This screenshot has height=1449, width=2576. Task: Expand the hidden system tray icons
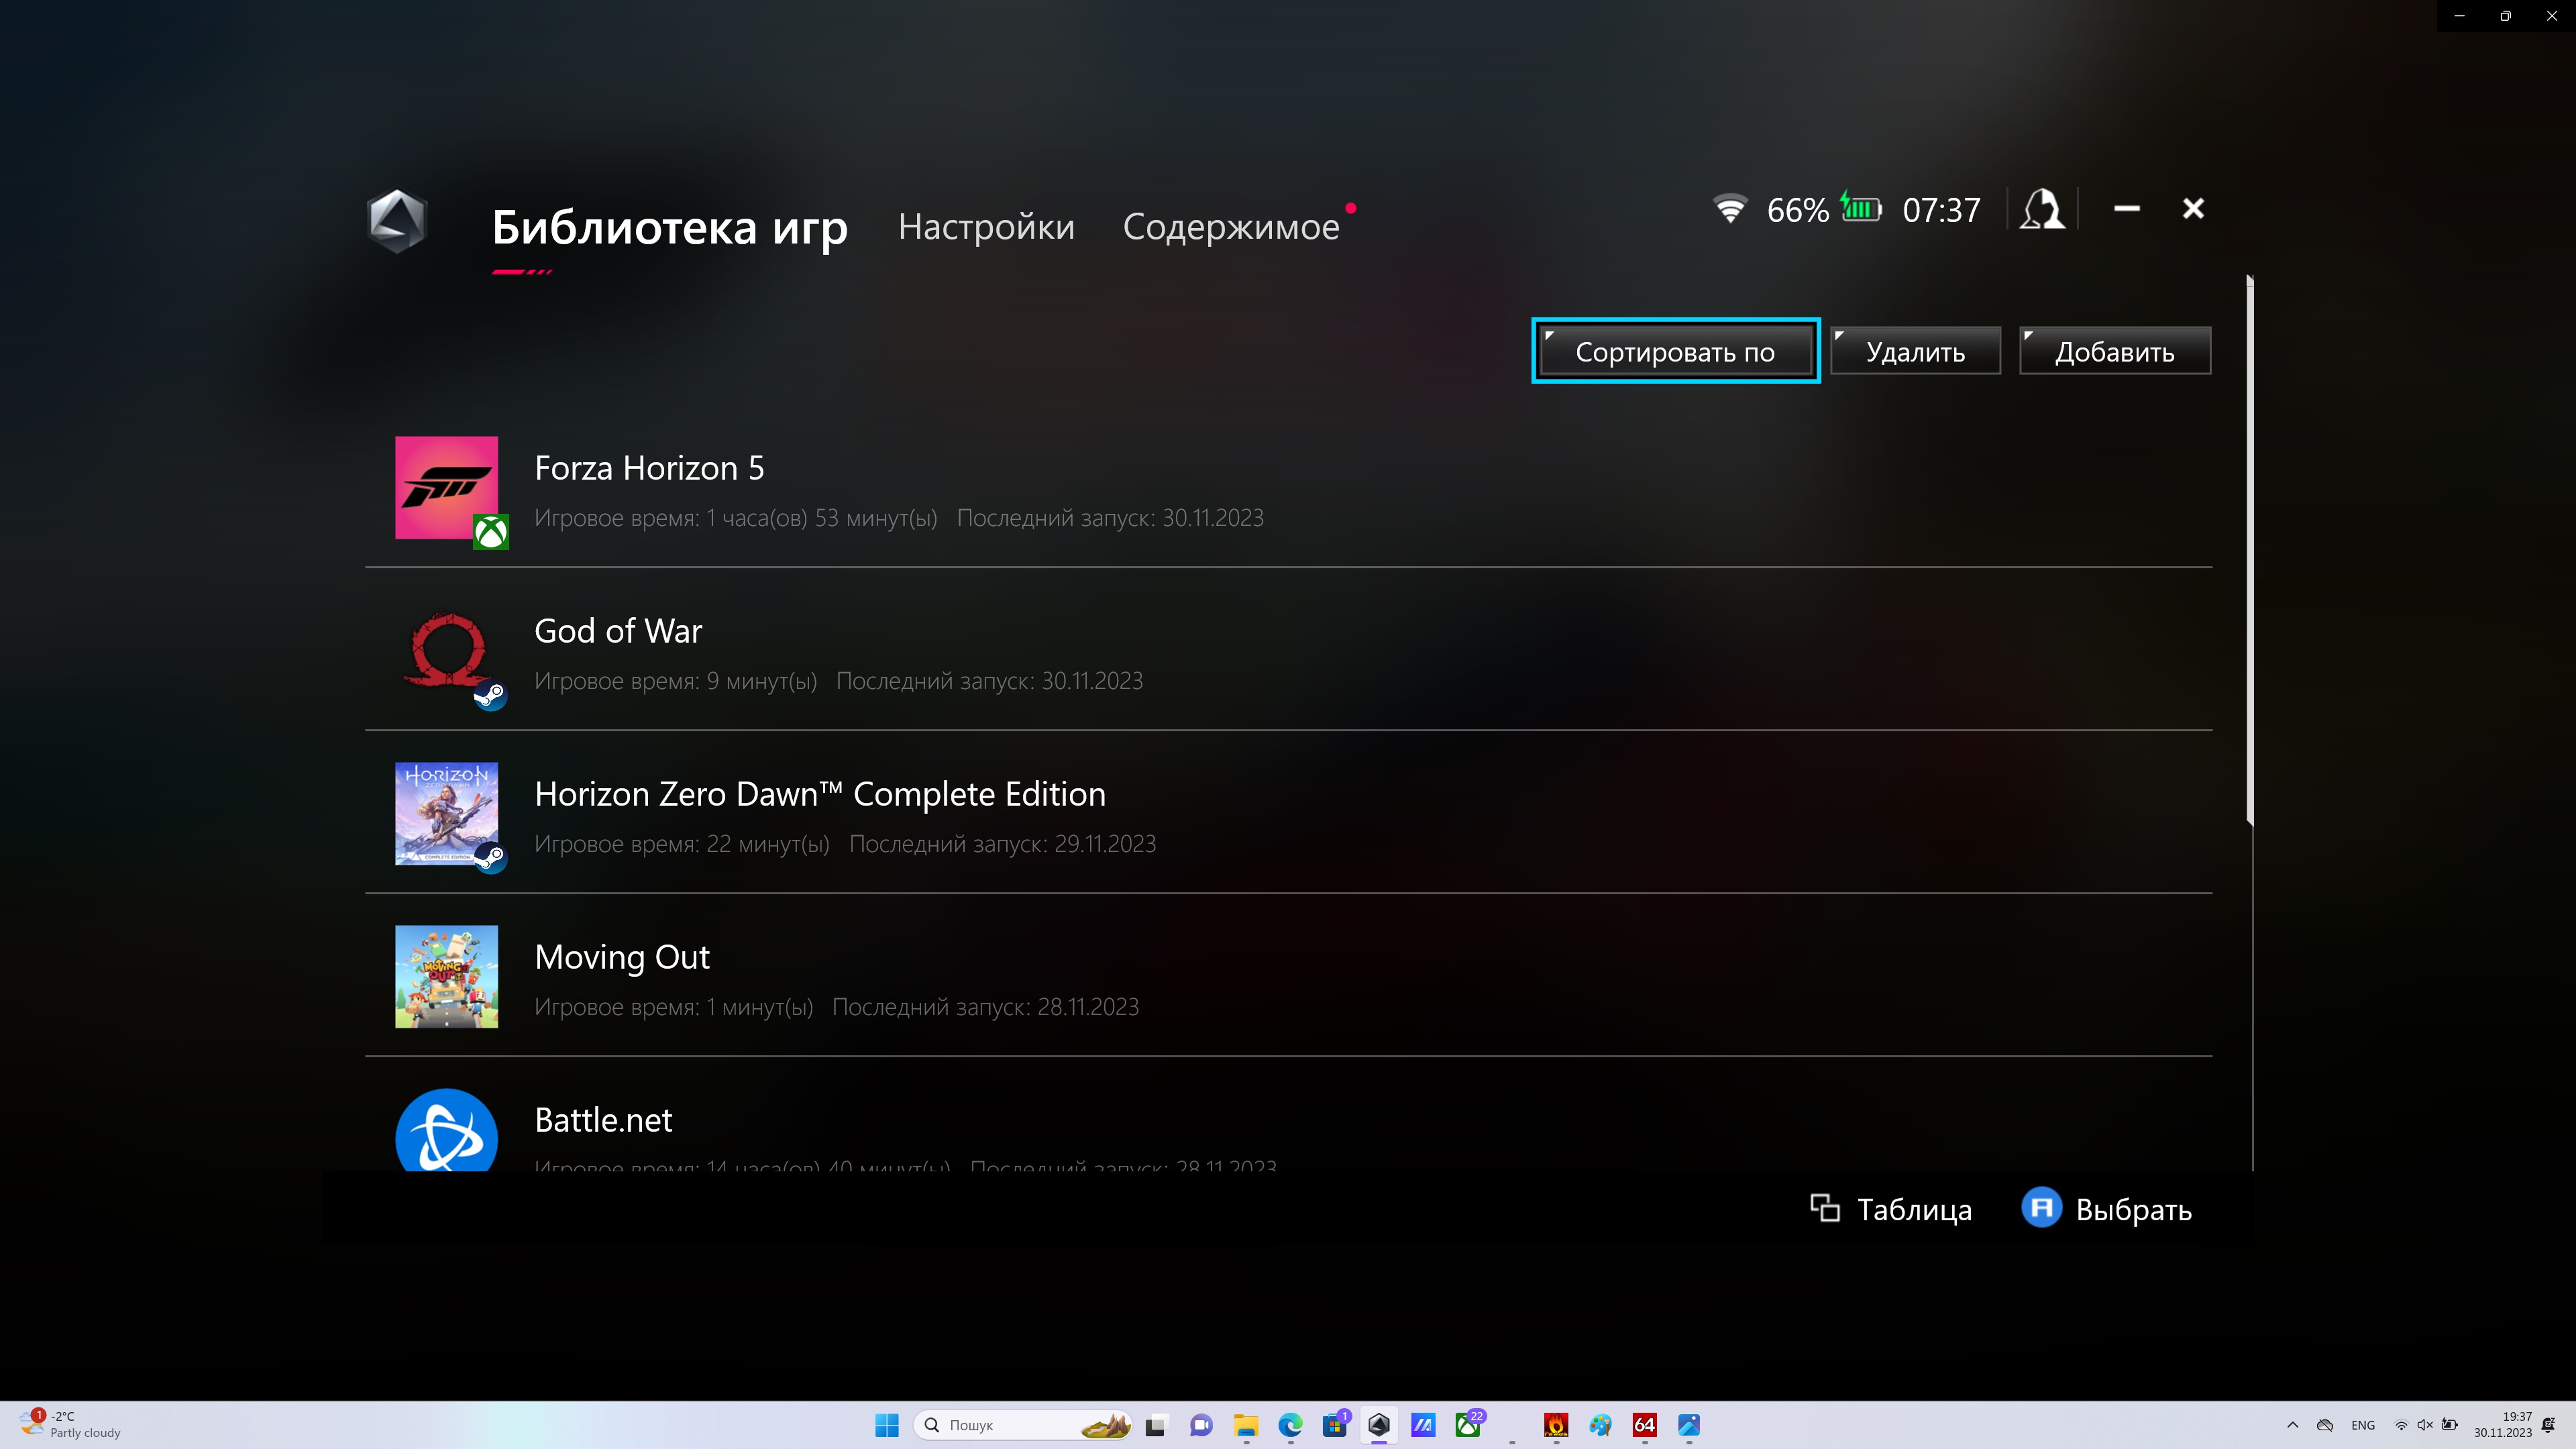(x=2292, y=1425)
